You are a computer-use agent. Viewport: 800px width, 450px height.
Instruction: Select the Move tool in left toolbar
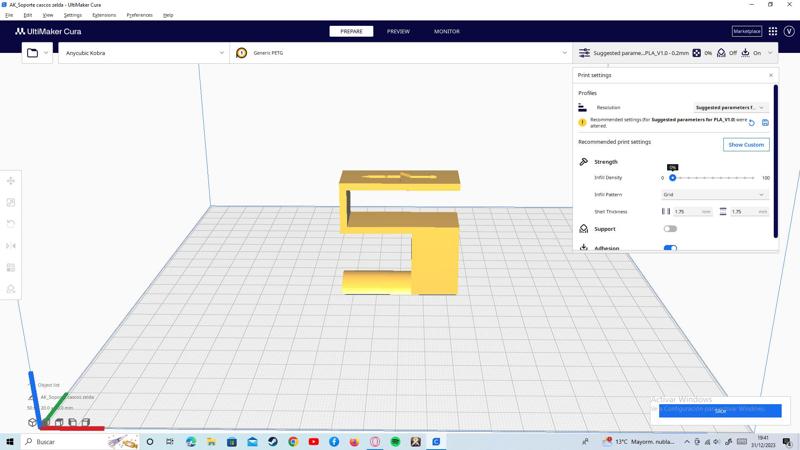click(x=10, y=181)
